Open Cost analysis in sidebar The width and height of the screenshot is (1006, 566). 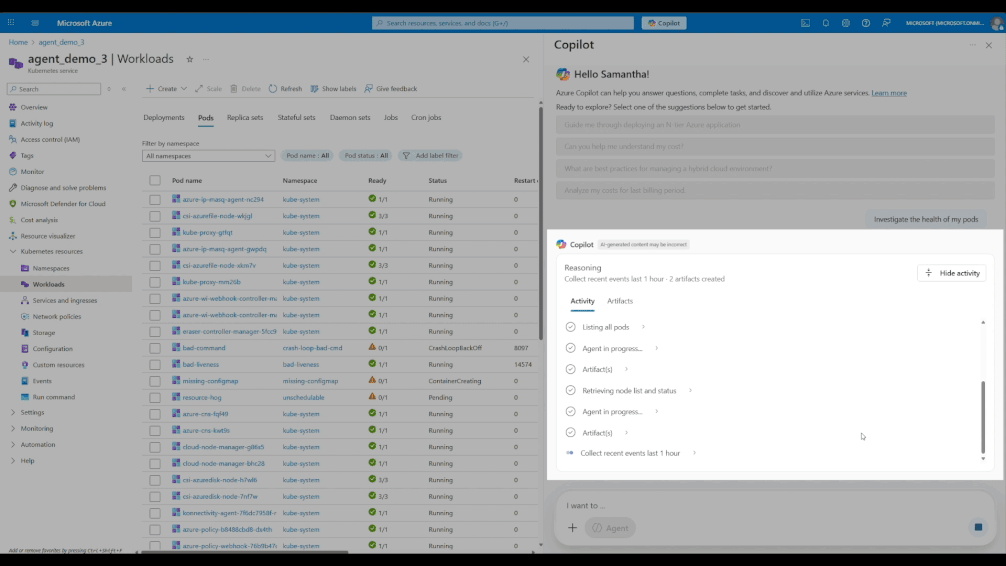[38, 219]
